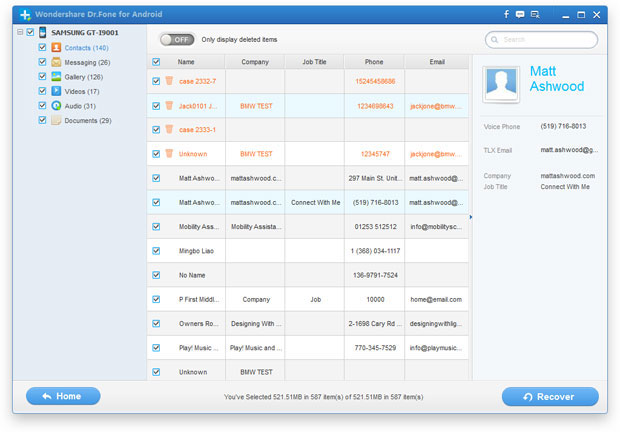620x432 pixels.
Task: Click trash icon on case 2333-1 row
Action: 169,129
